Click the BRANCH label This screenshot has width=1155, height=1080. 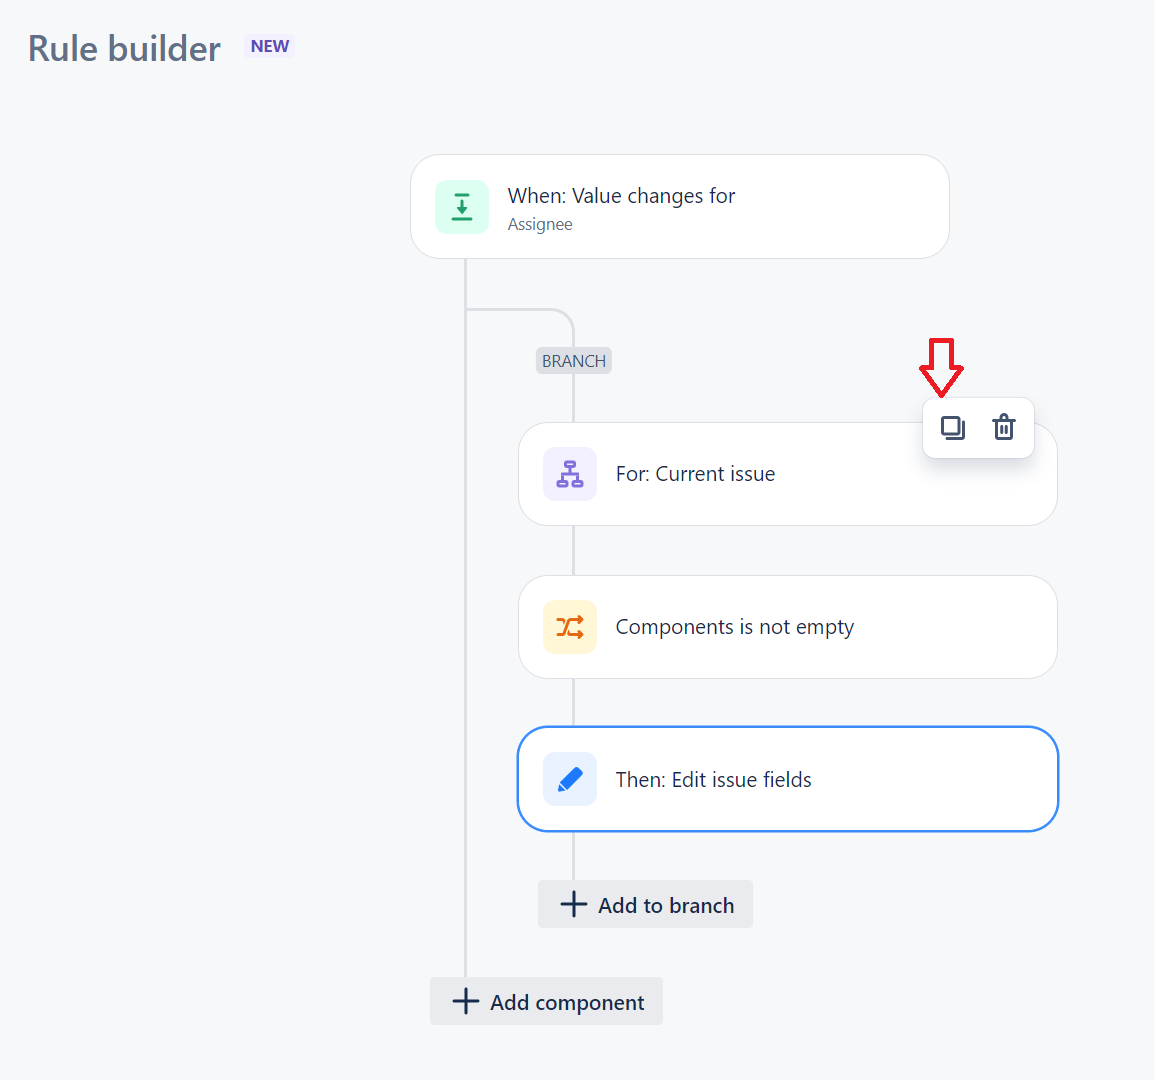(x=573, y=360)
